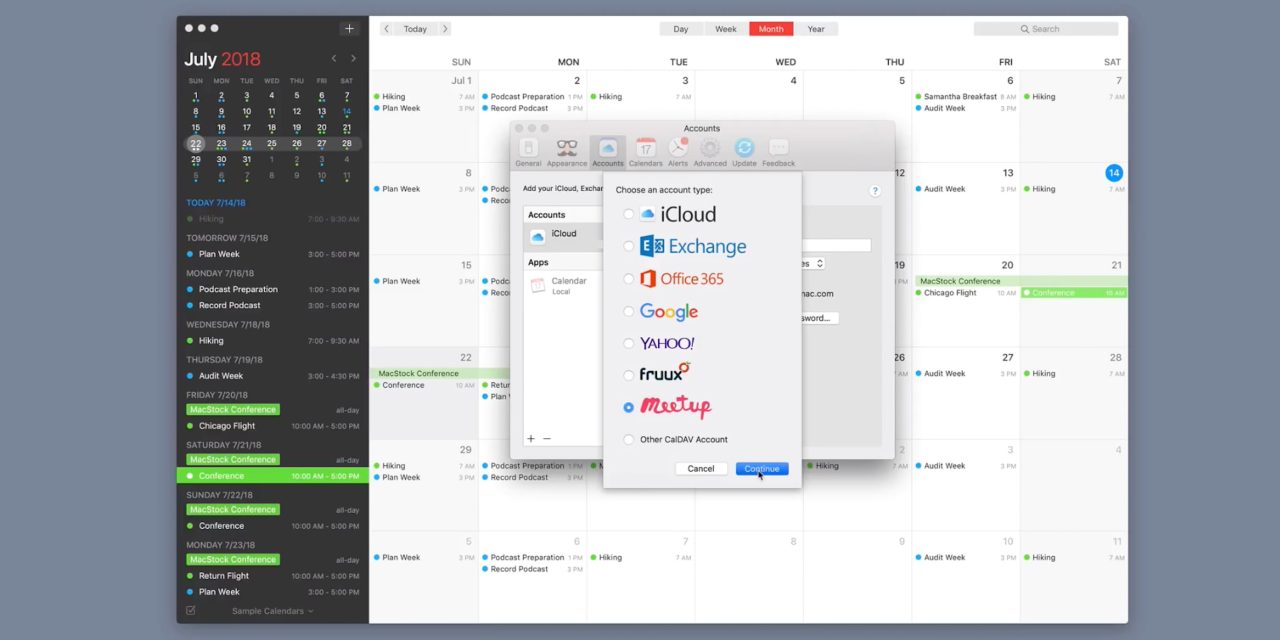Open the Update preferences icon
Screen dimensions: 1280x640
[x=744, y=151]
